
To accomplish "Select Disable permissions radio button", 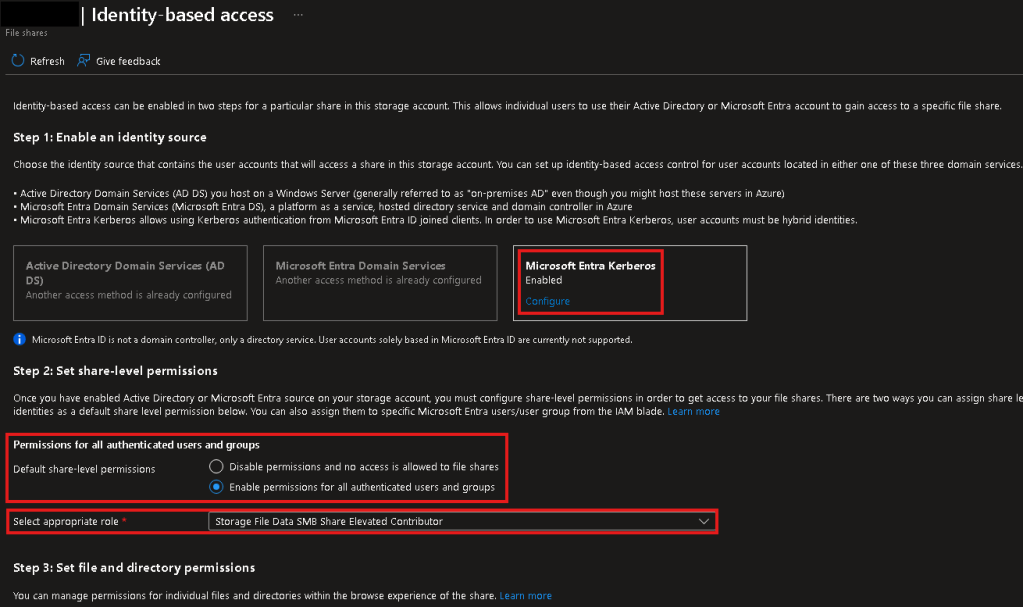I will [x=216, y=466].
